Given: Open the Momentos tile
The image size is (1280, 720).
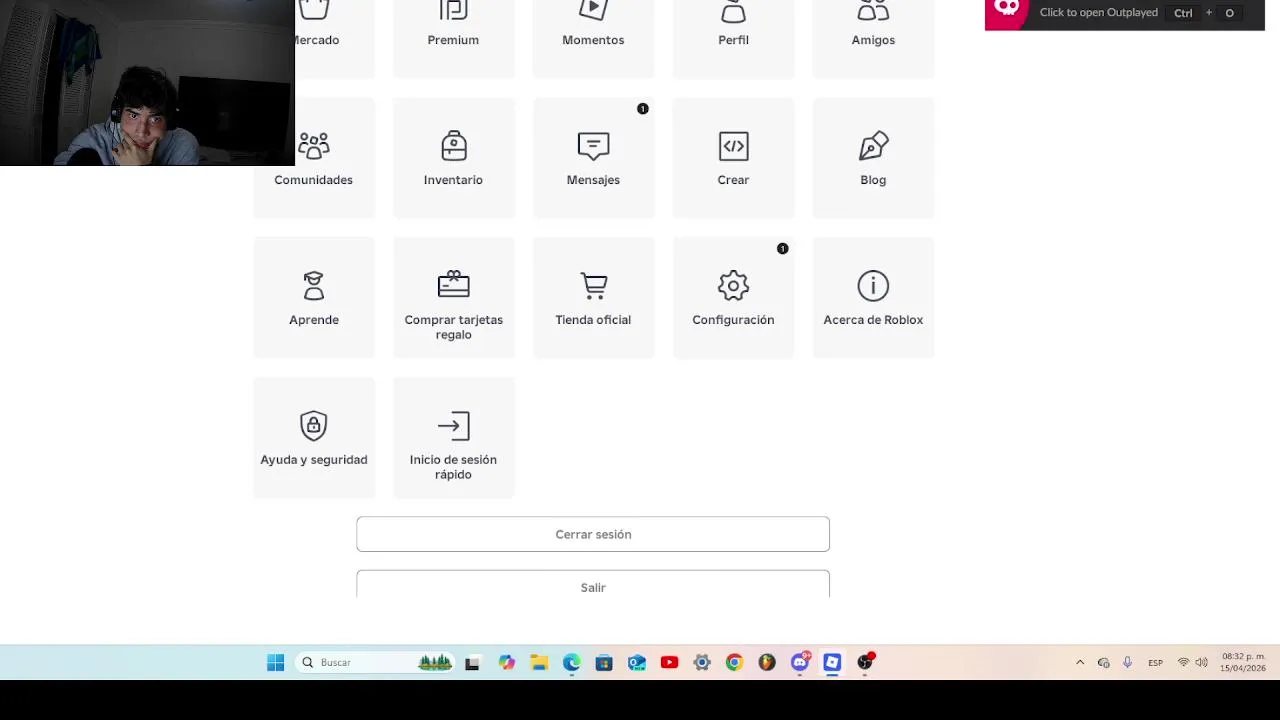Looking at the screenshot, I should click(593, 38).
